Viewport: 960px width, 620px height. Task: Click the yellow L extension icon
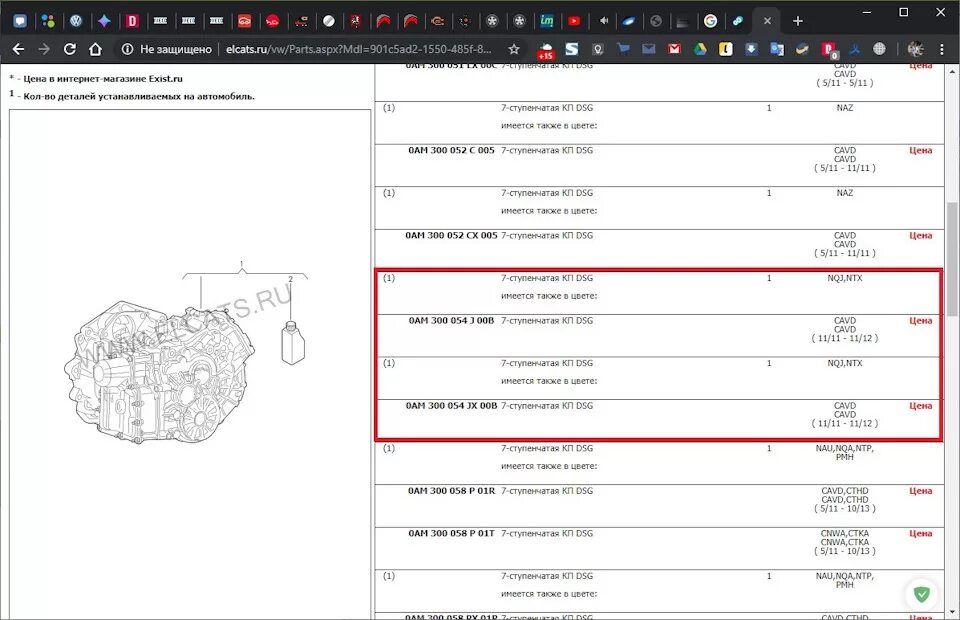pos(726,49)
